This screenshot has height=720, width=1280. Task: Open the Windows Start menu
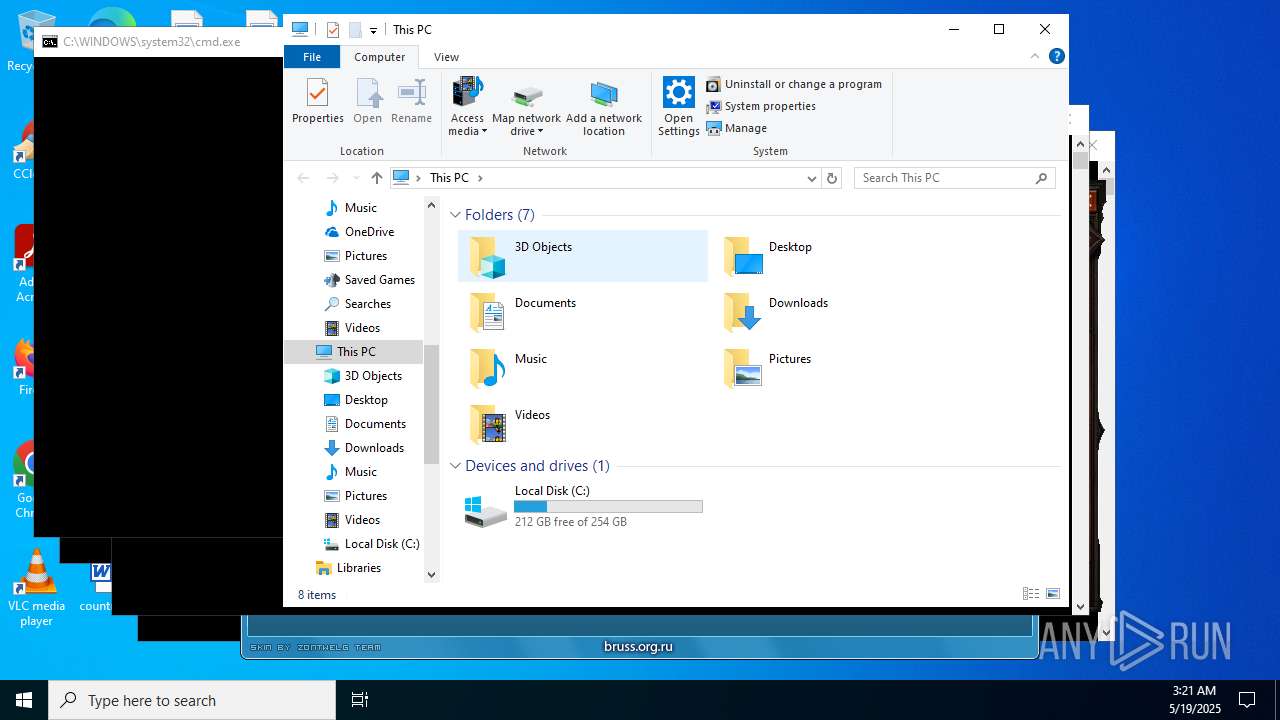[x=24, y=700]
